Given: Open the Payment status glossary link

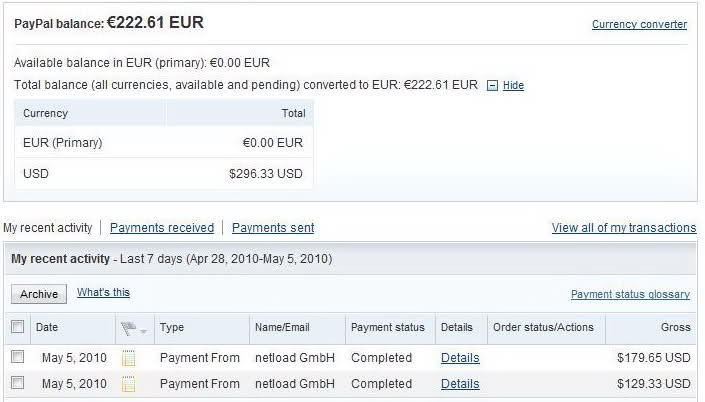Looking at the screenshot, I should tap(630, 294).
